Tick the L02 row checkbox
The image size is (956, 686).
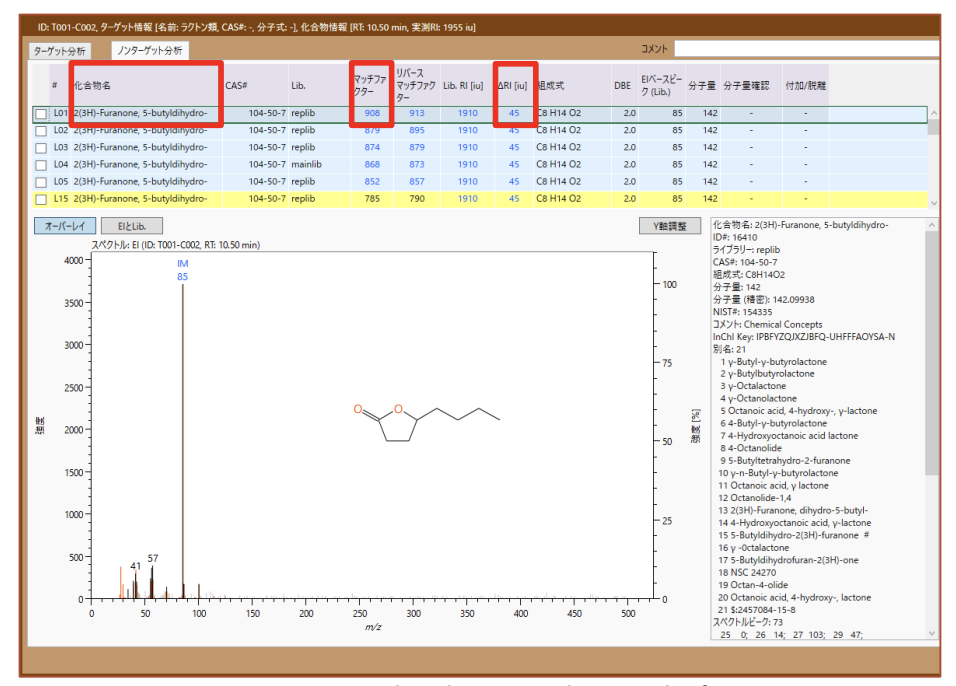pos(41,131)
